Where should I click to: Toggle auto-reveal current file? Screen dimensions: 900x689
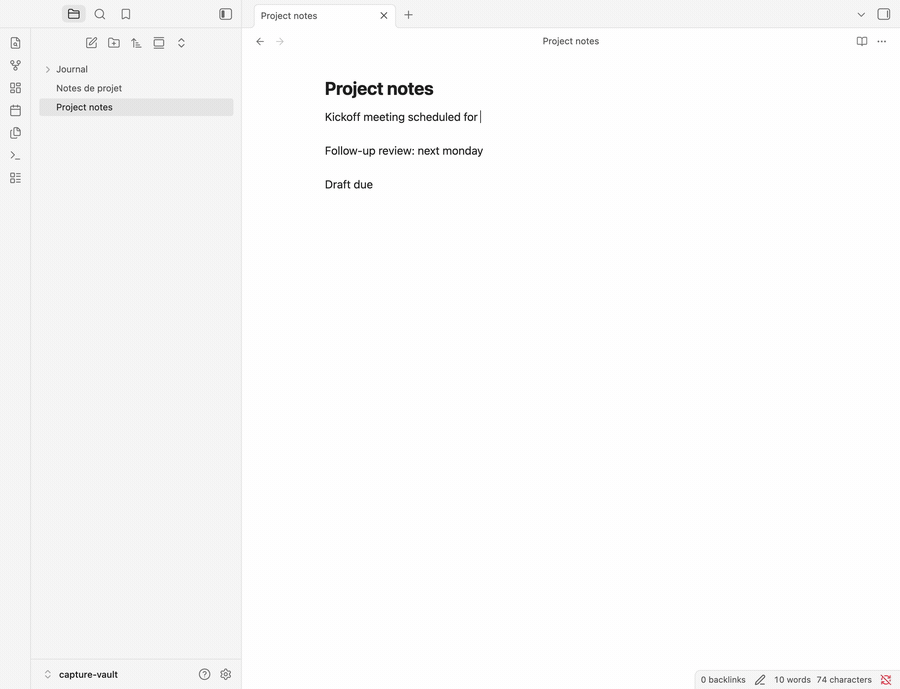[159, 43]
